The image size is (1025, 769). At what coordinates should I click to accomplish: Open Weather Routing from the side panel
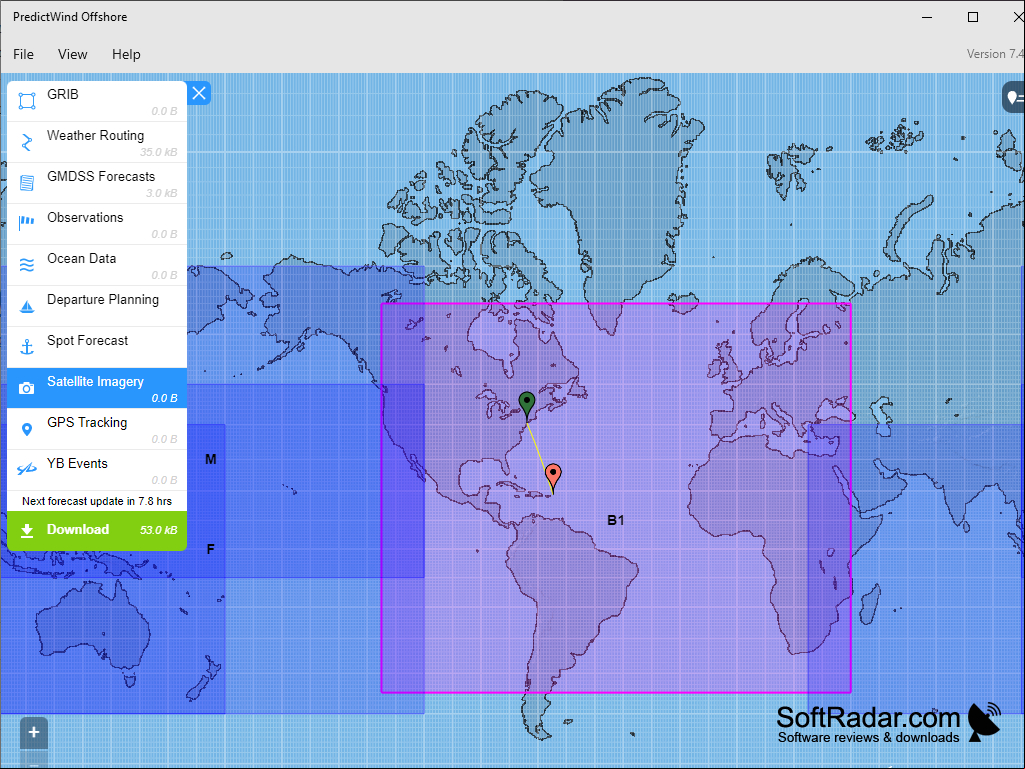point(97,142)
